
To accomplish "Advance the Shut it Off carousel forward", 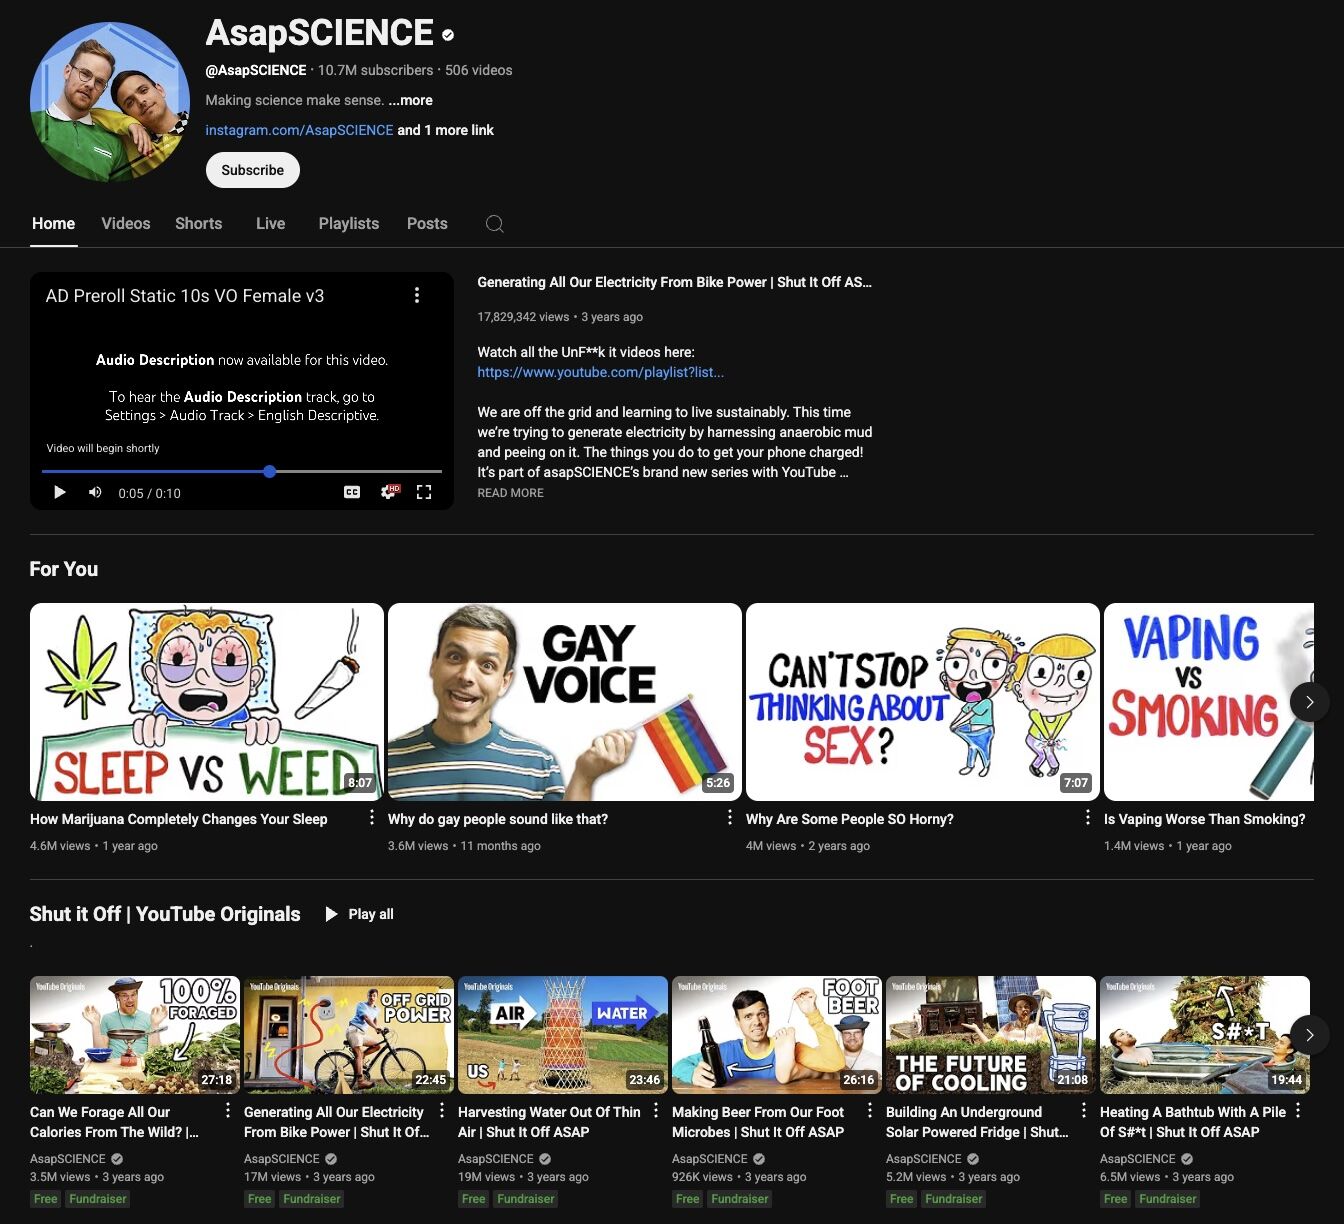I will pyautogui.click(x=1309, y=1035).
